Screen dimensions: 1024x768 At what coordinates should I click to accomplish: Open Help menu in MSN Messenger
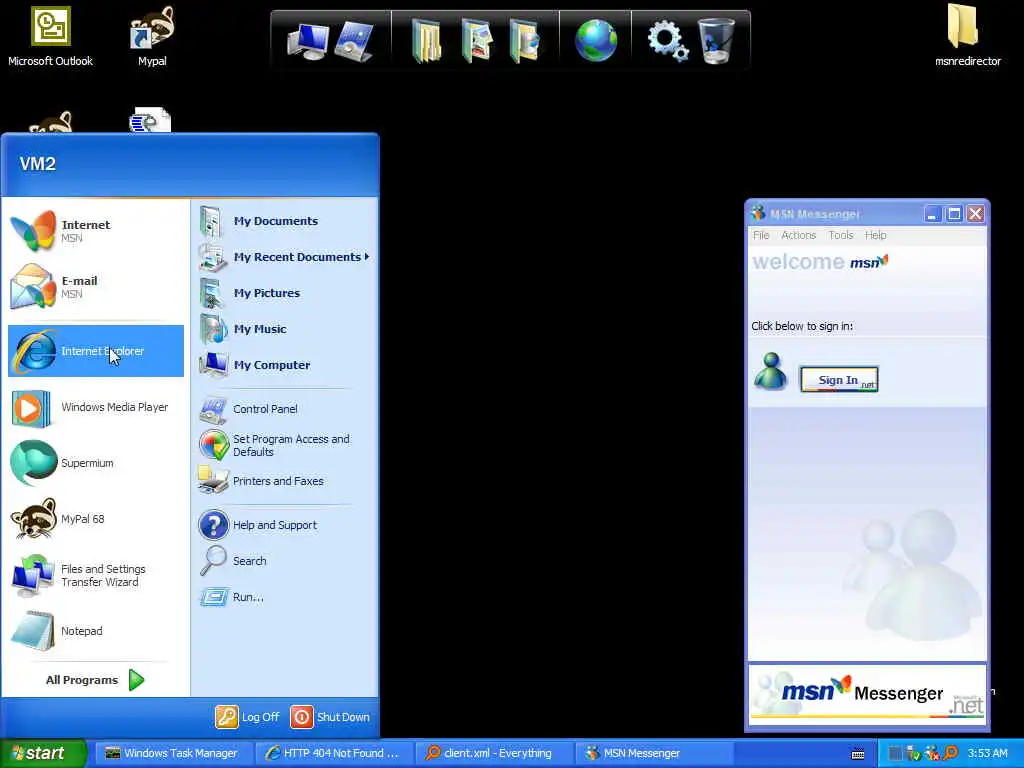pyautogui.click(x=875, y=235)
